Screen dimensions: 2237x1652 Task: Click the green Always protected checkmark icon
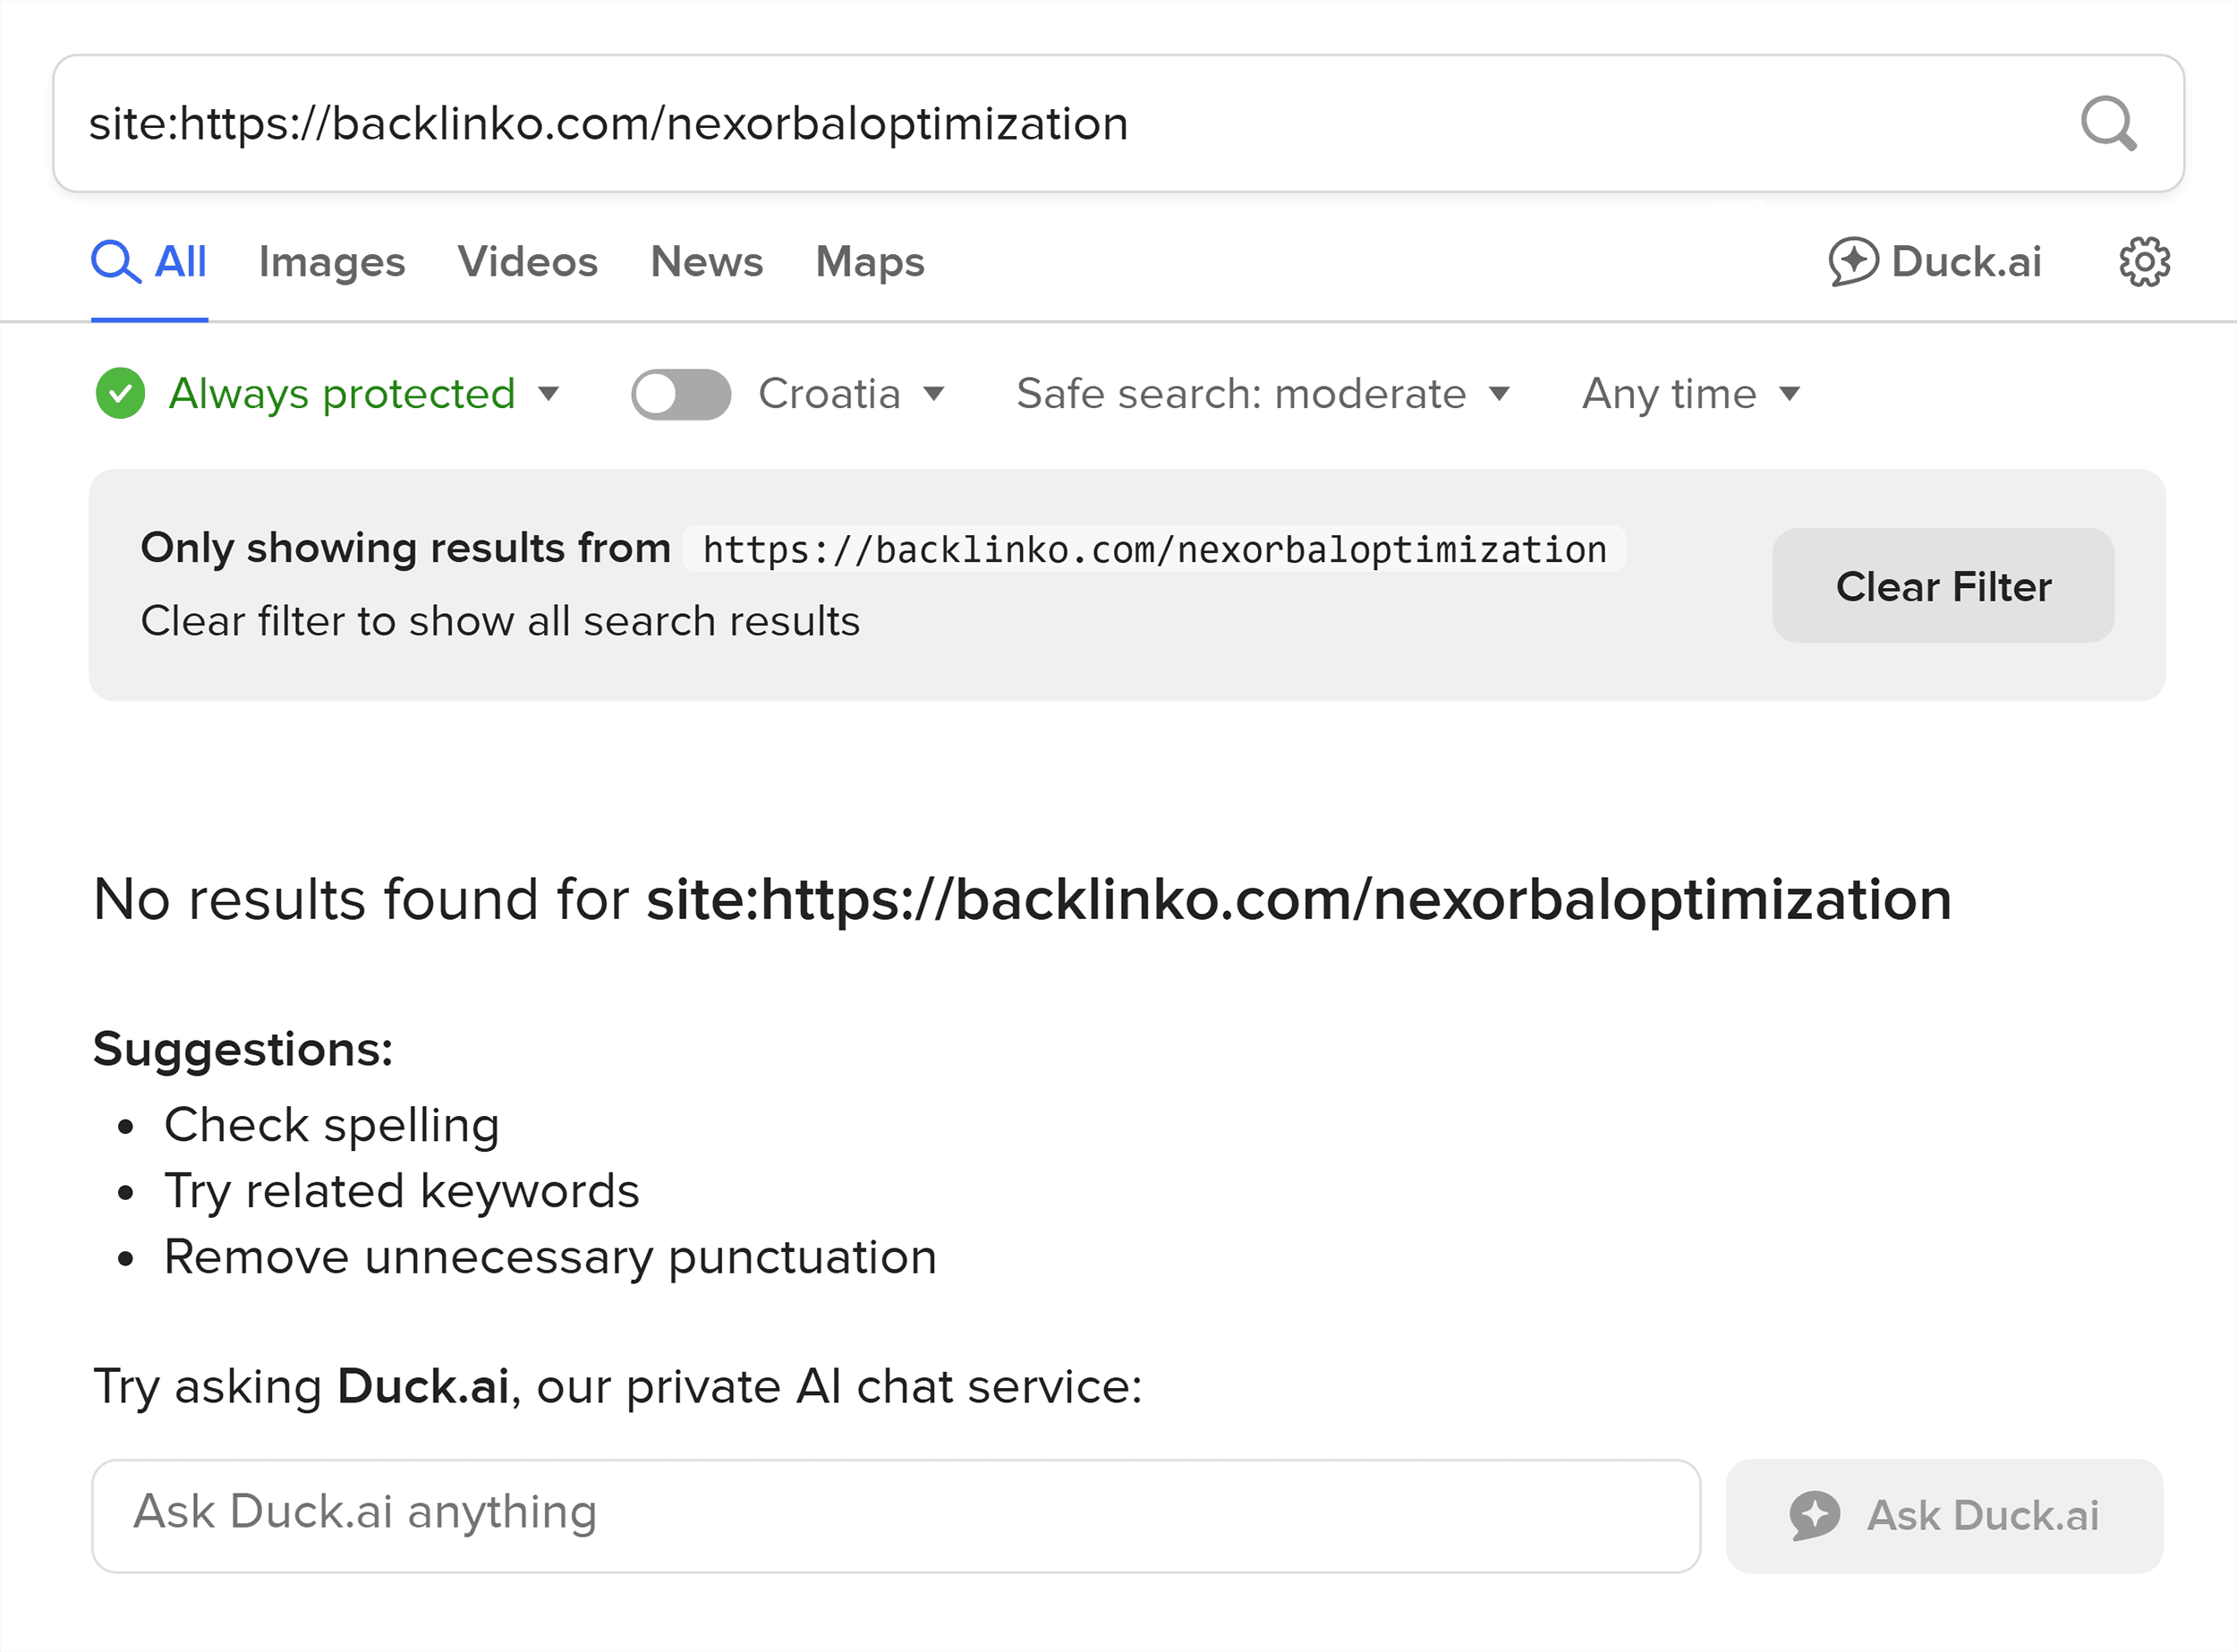click(121, 393)
